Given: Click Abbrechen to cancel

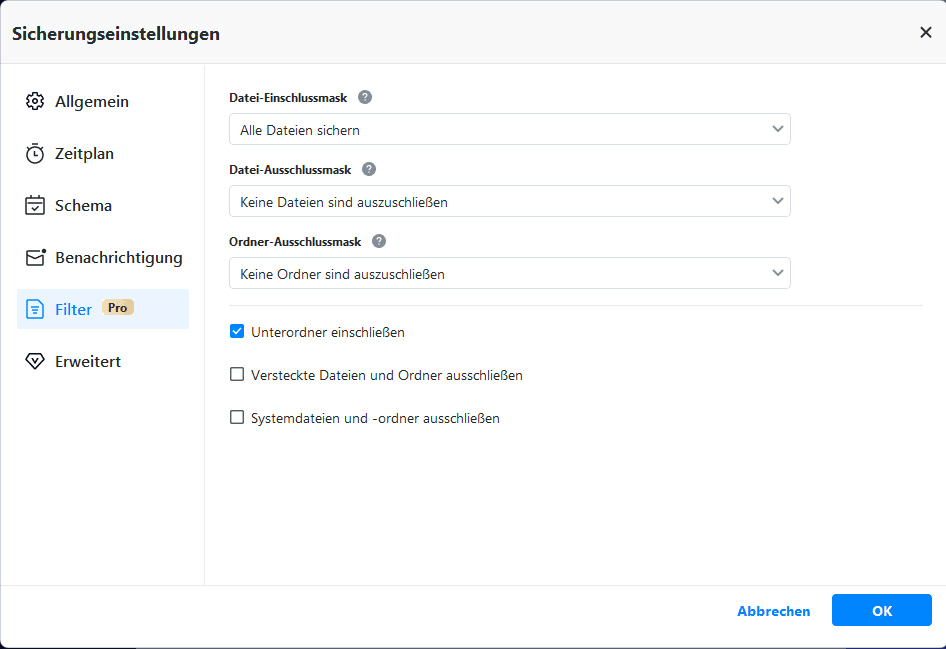Looking at the screenshot, I should point(773,611).
